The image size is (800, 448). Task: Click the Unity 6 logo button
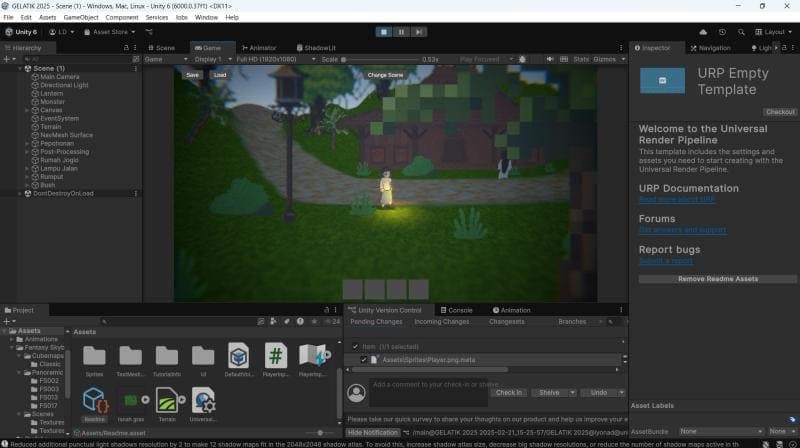[x=21, y=32]
